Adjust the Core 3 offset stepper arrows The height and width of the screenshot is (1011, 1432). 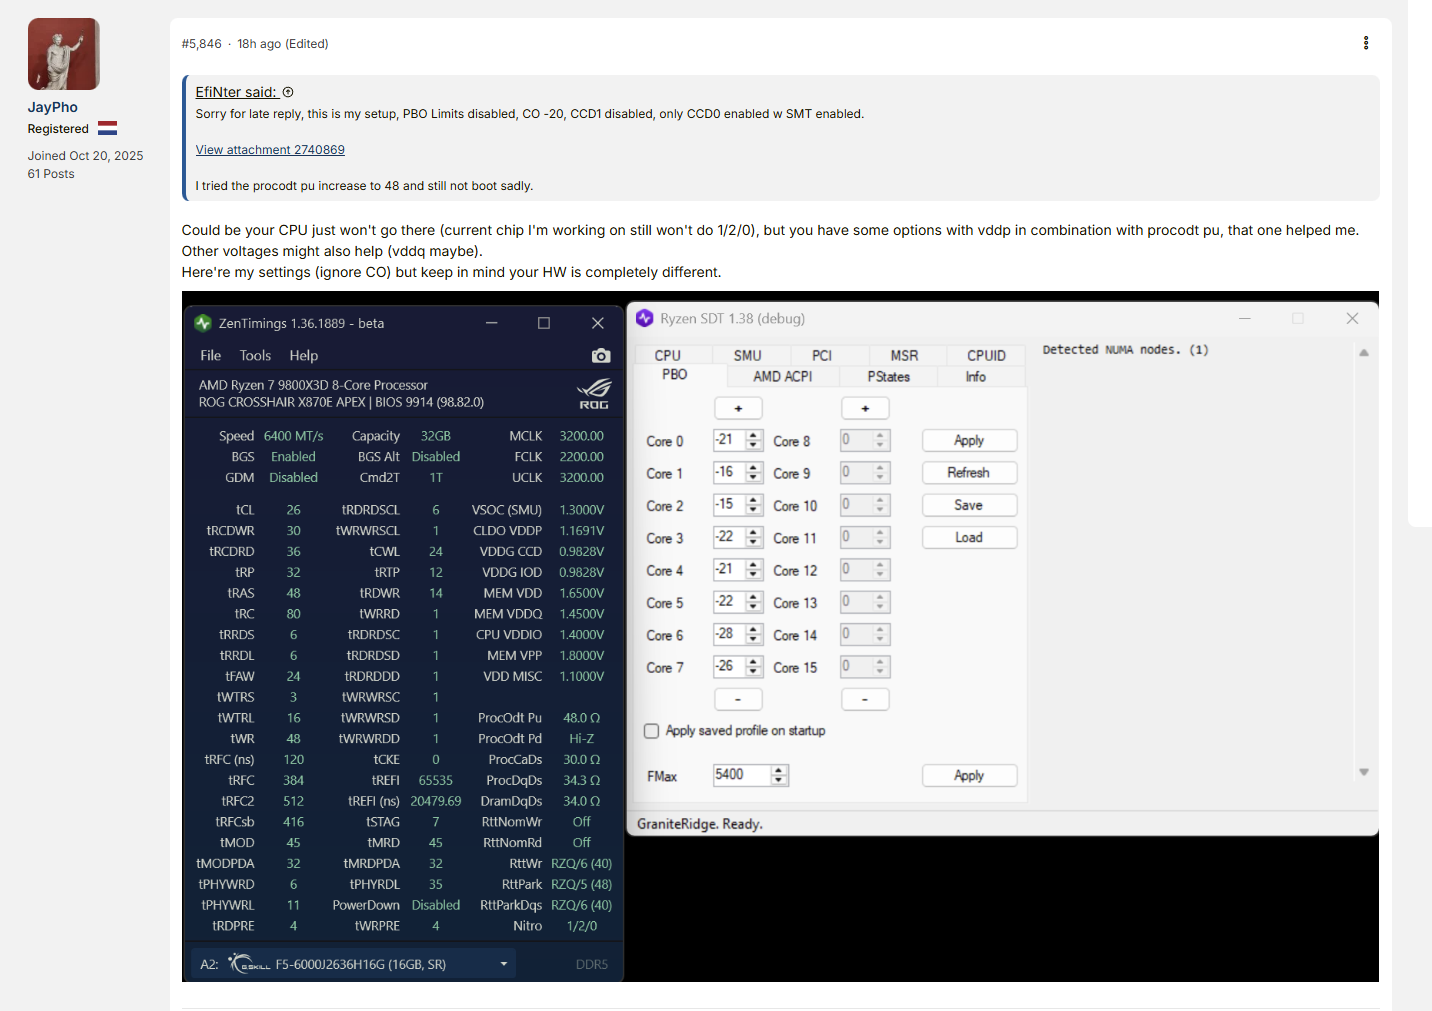tap(754, 538)
